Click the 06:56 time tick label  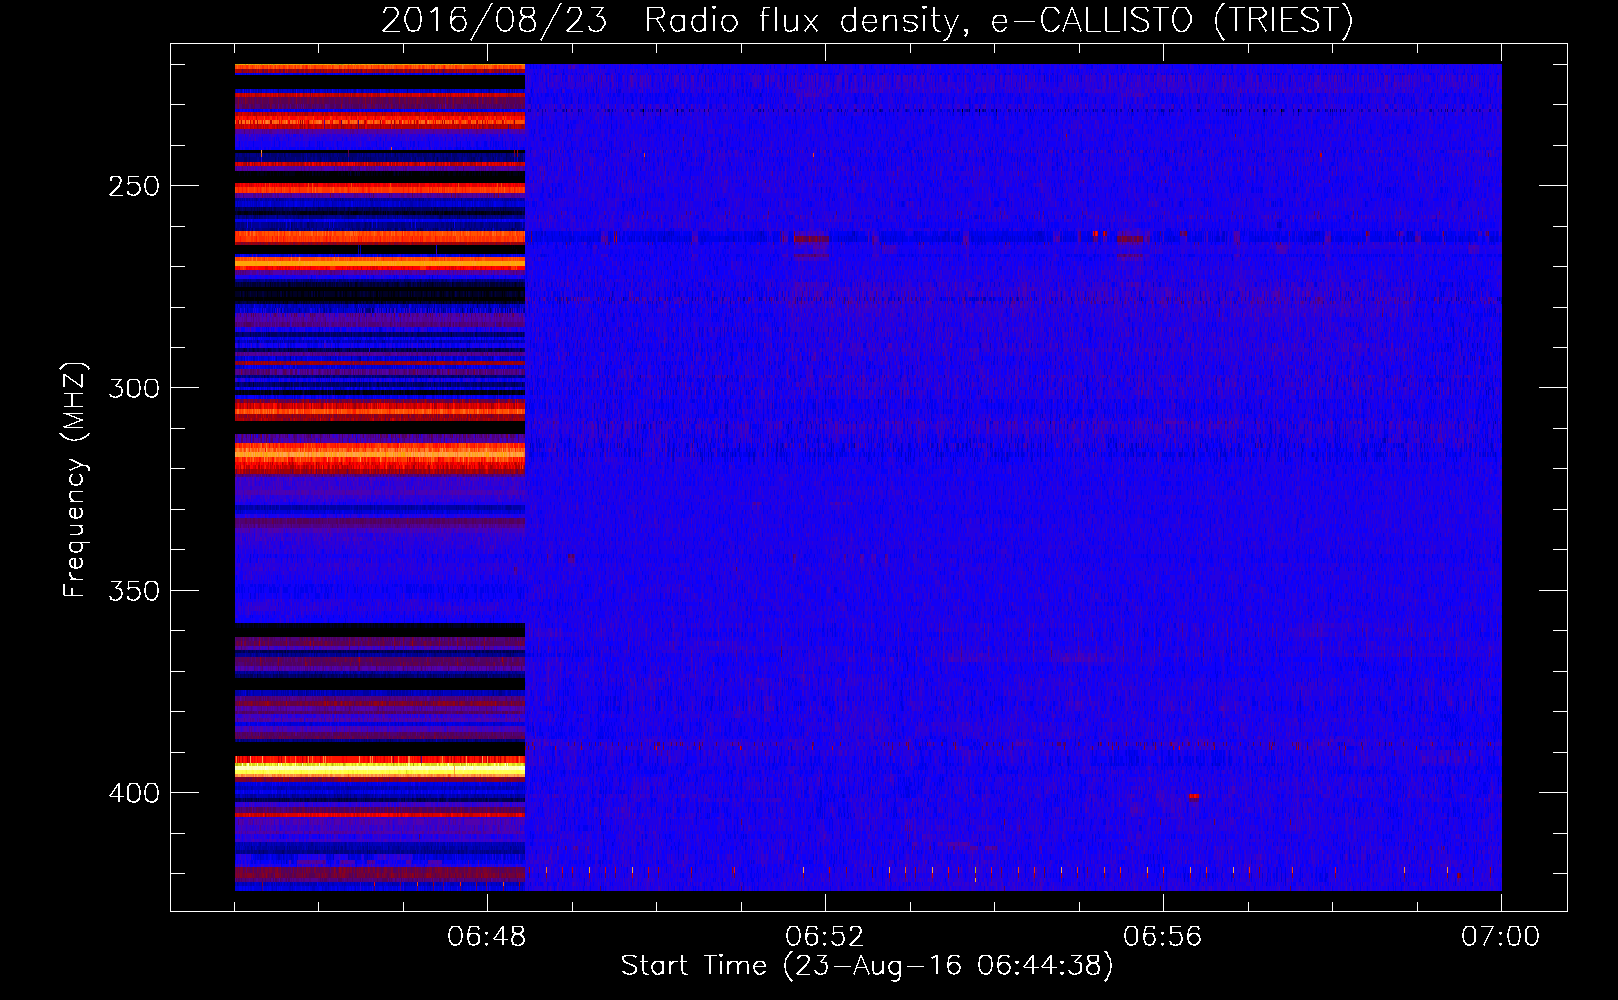point(1163,936)
